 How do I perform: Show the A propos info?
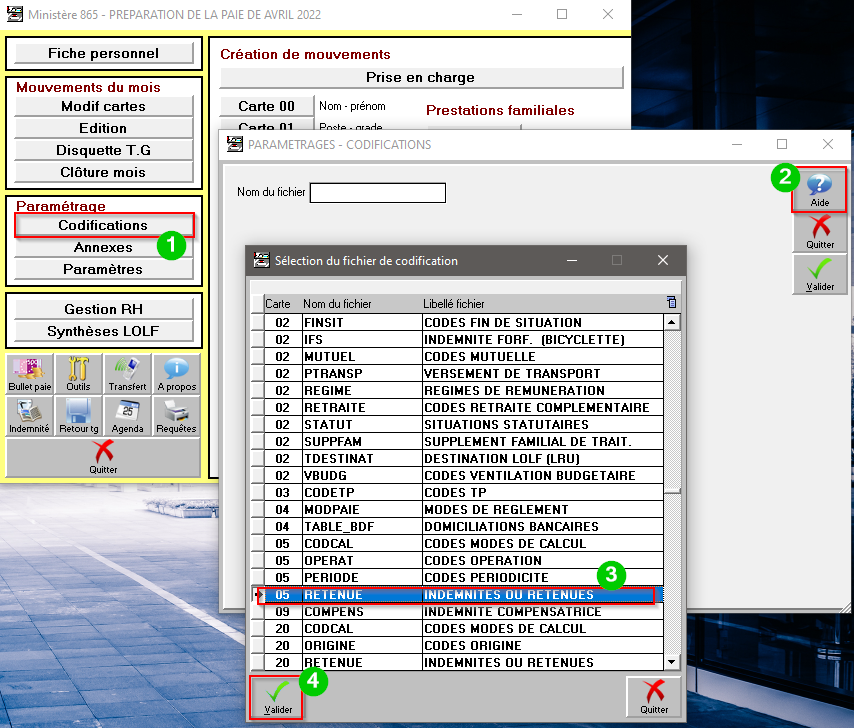pyautogui.click(x=177, y=374)
